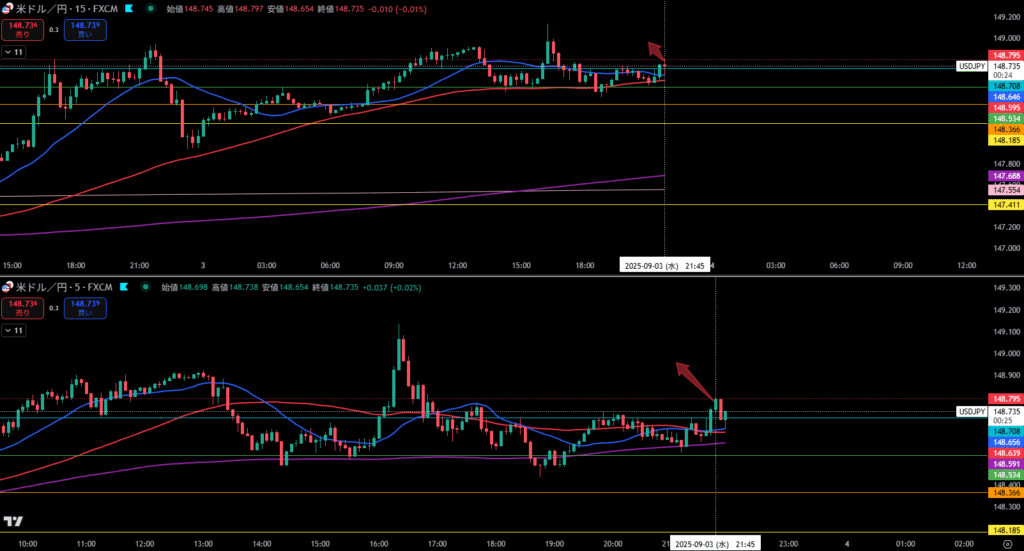Screen dimensions: 1024x551
Task: Open the symbol flag icon on the 5-minute chart
Action: tap(7, 287)
